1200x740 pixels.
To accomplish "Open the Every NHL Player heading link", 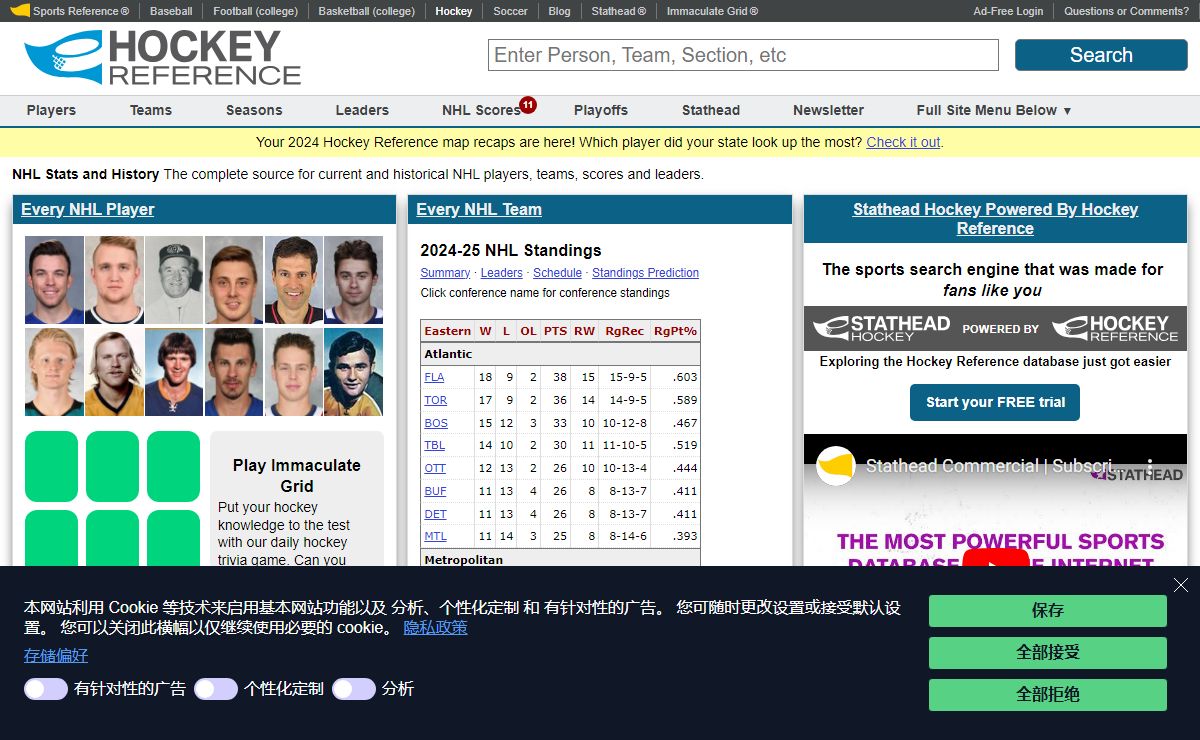I will pyautogui.click(x=88, y=209).
